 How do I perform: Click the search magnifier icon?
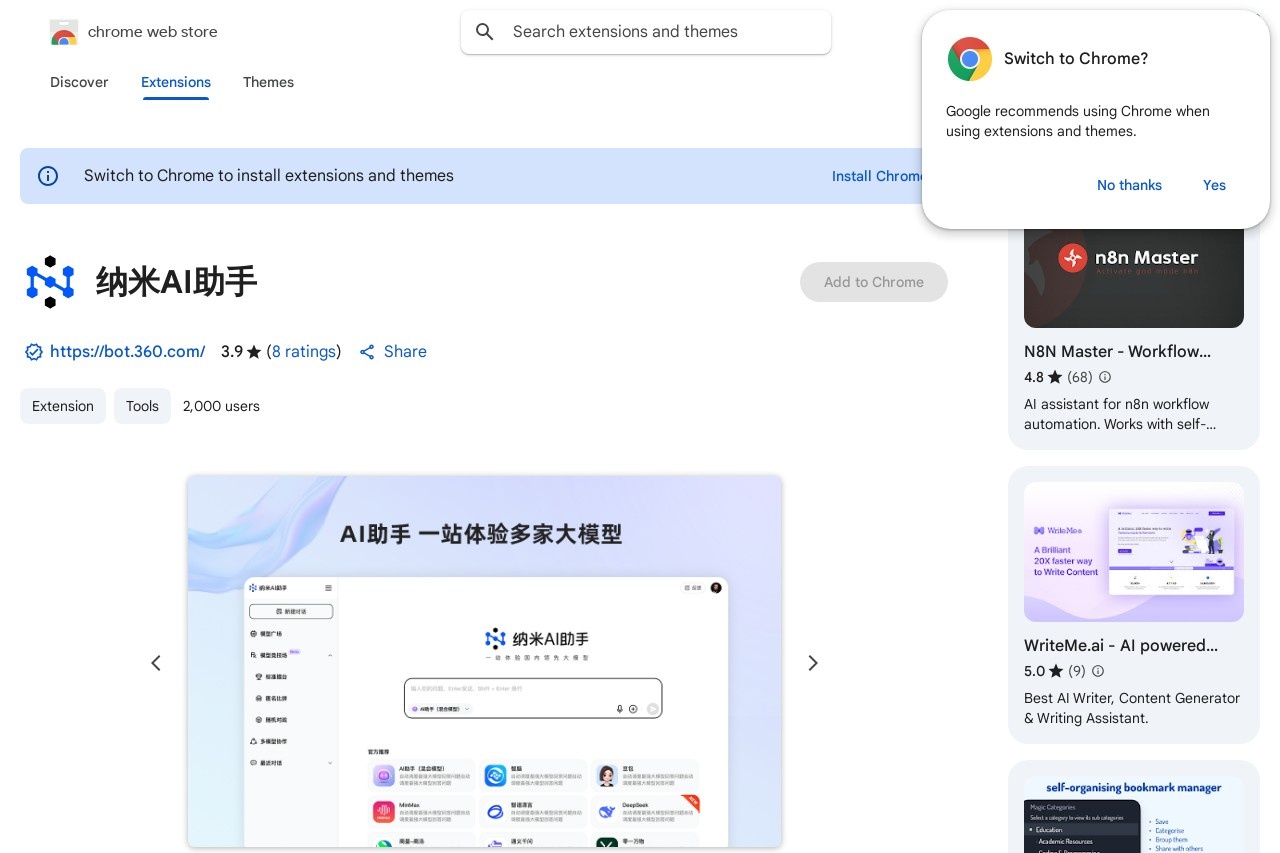coord(485,32)
